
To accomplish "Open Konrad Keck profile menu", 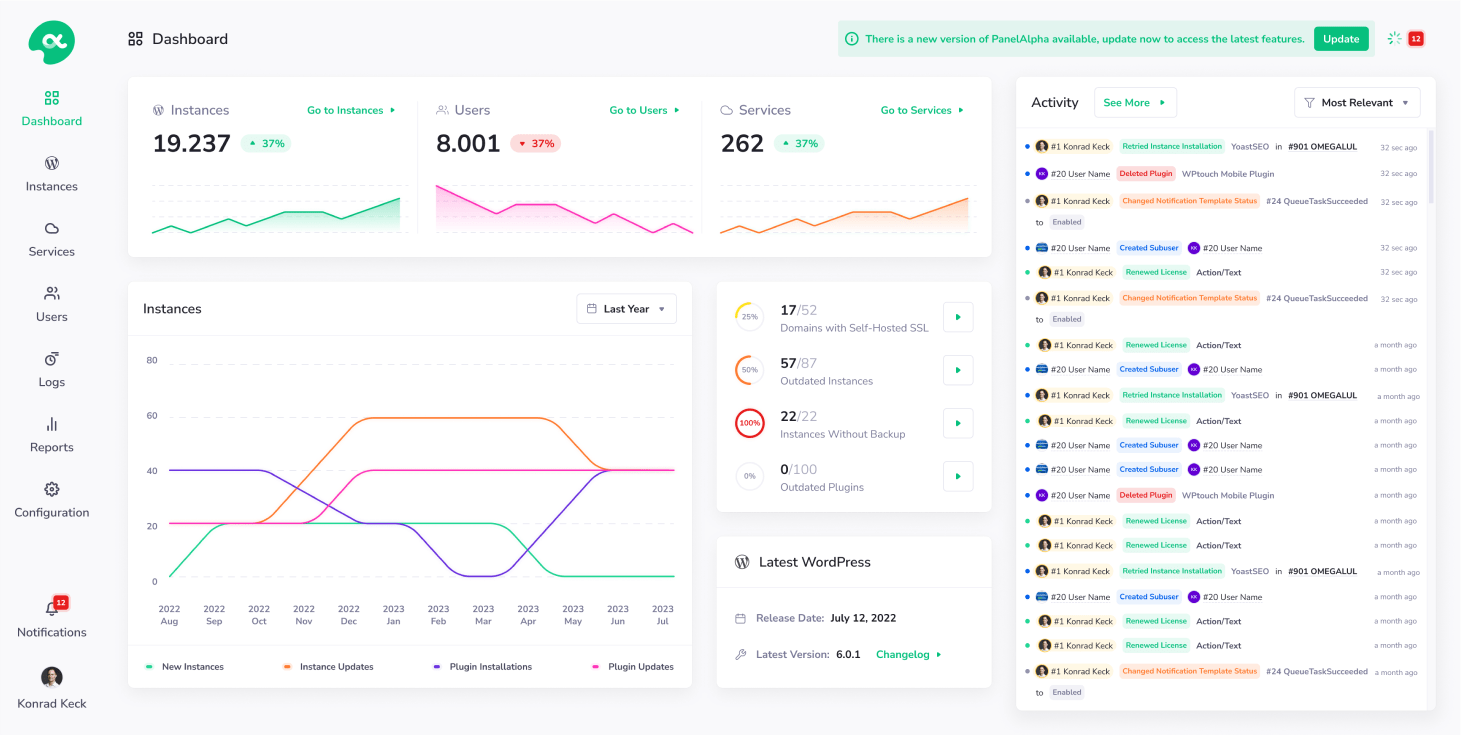I will tap(52, 688).
